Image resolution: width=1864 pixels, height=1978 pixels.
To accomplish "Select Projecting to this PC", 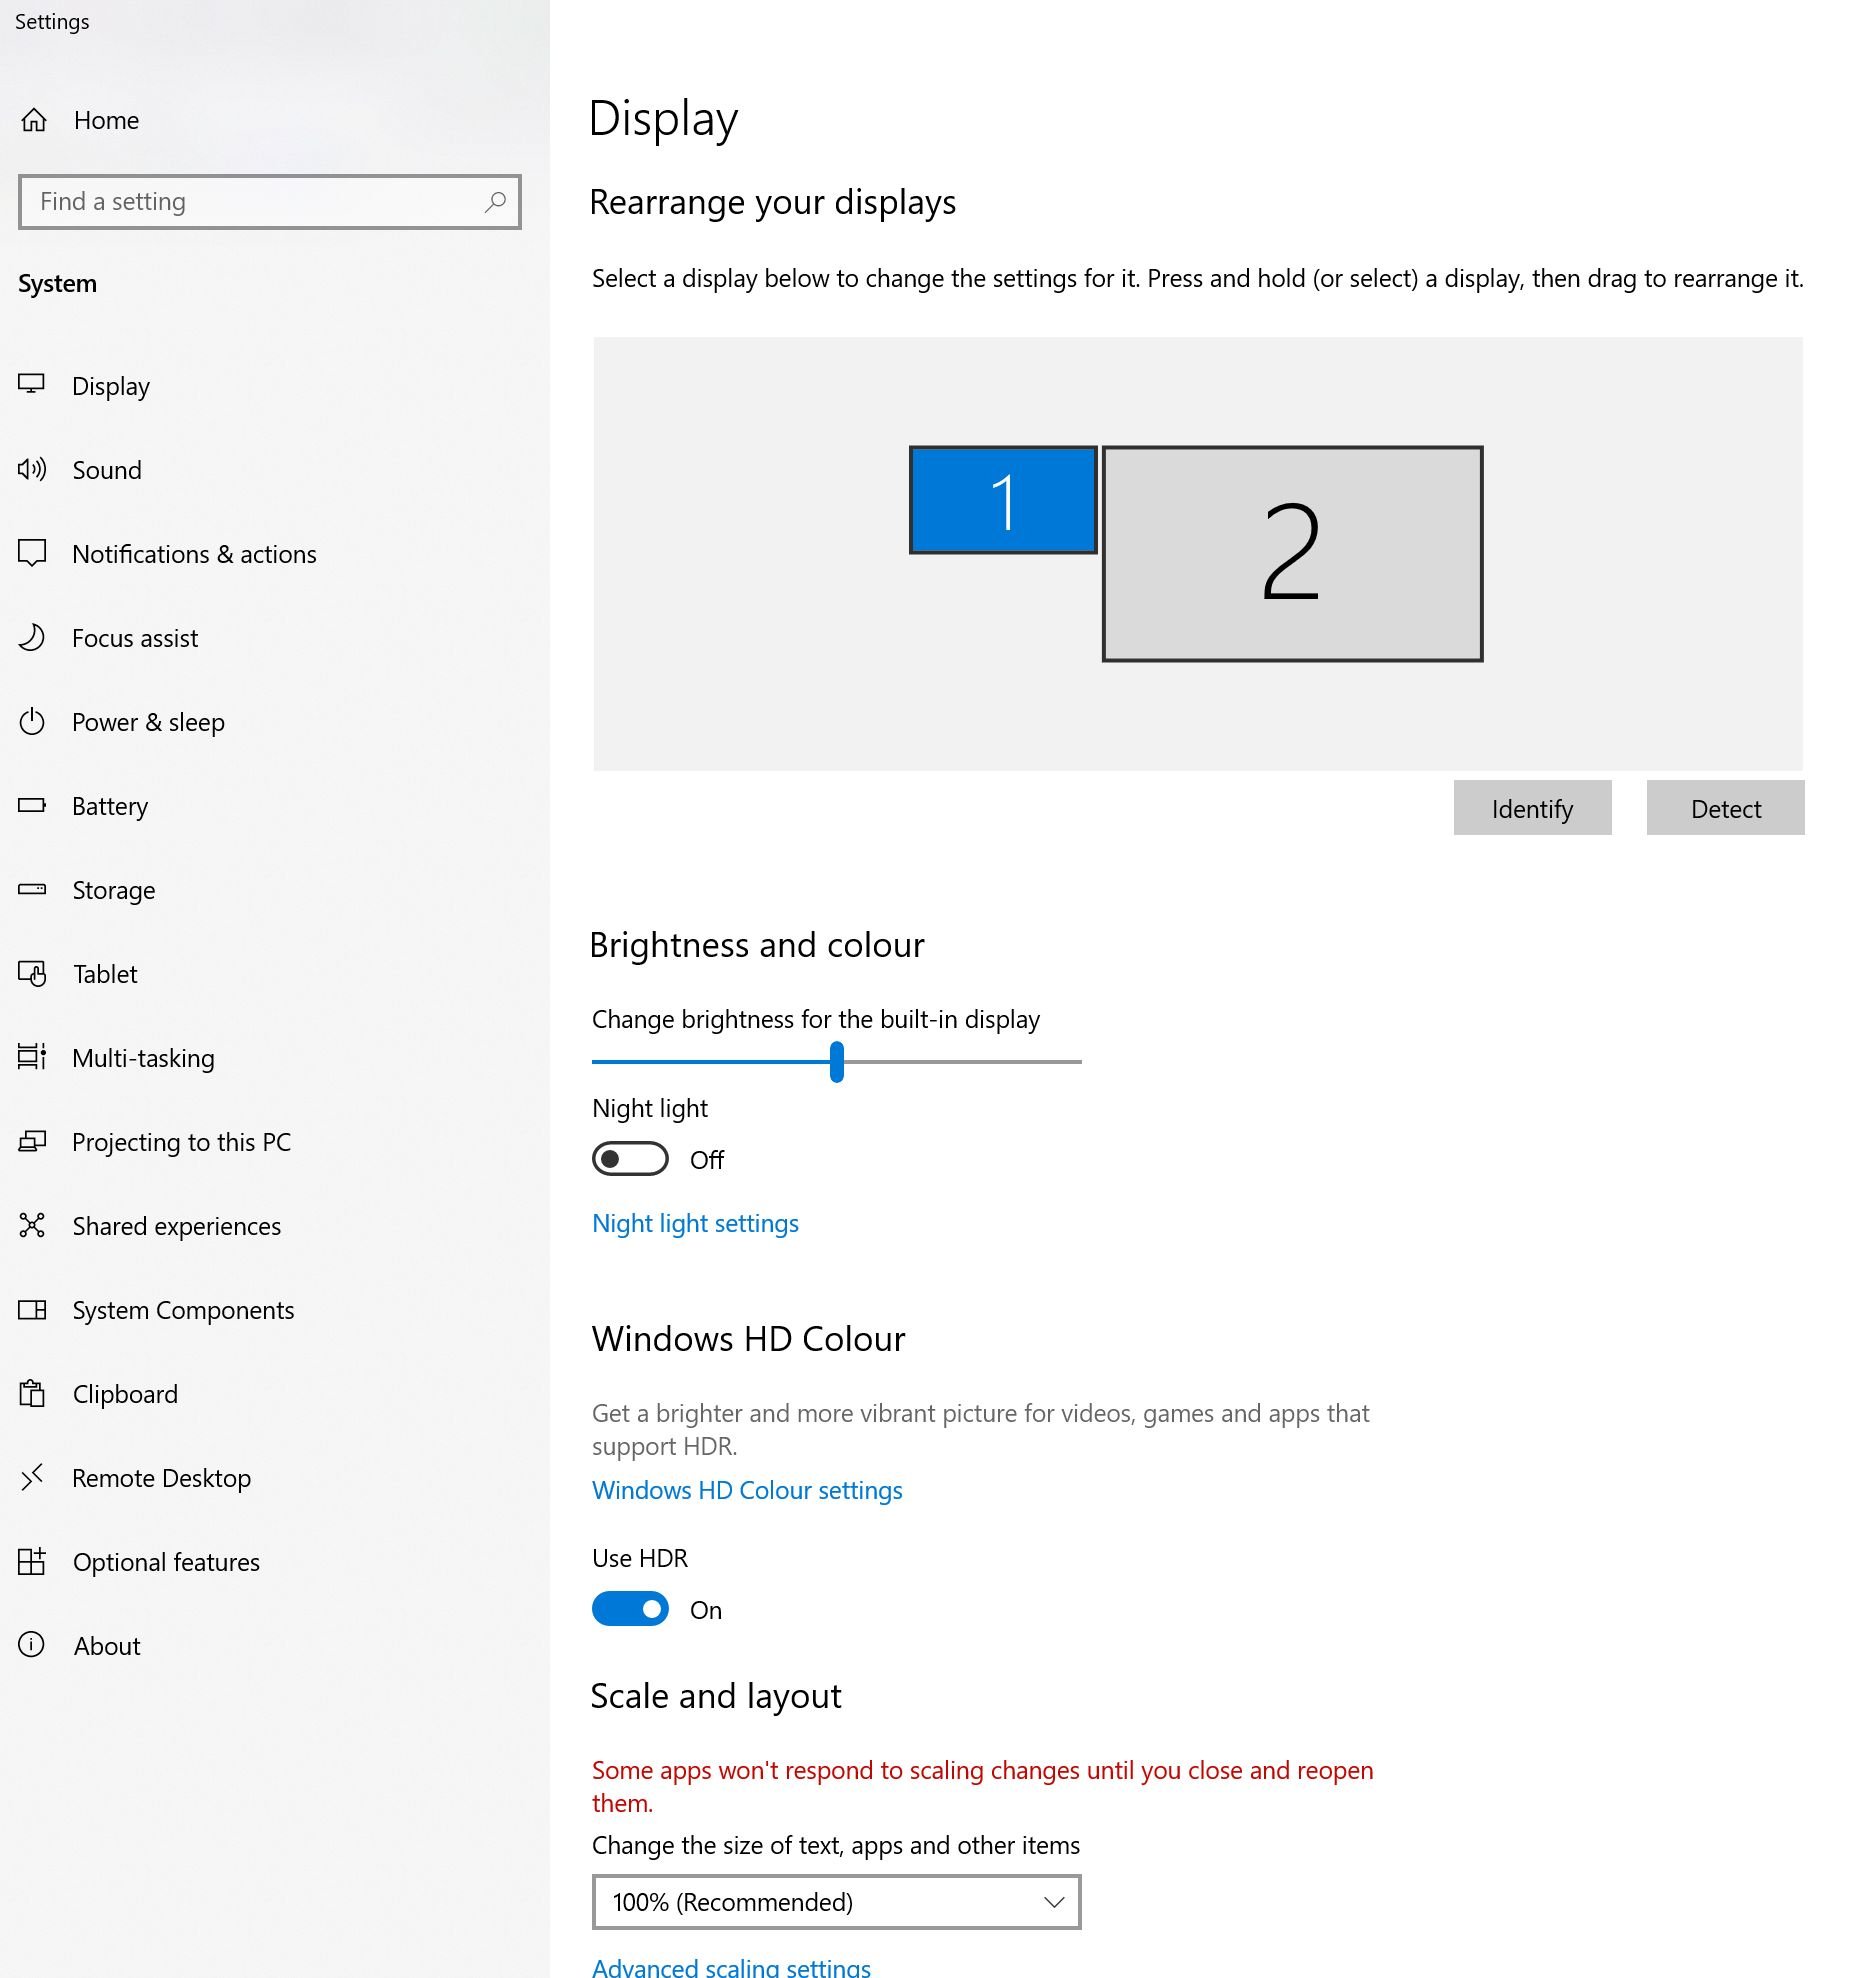I will click(x=181, y=1142).
